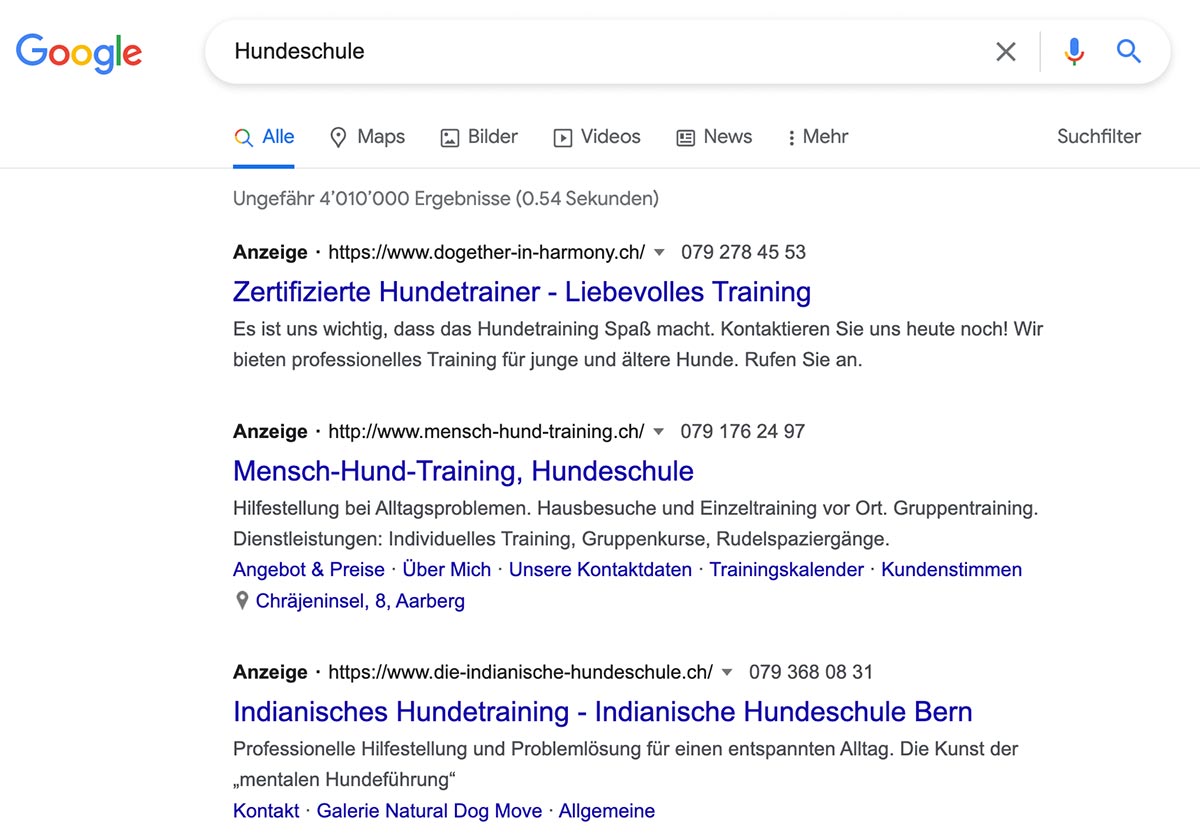Open the Mehr options menu
This screenshot has width=1200, height=837.
817,136
